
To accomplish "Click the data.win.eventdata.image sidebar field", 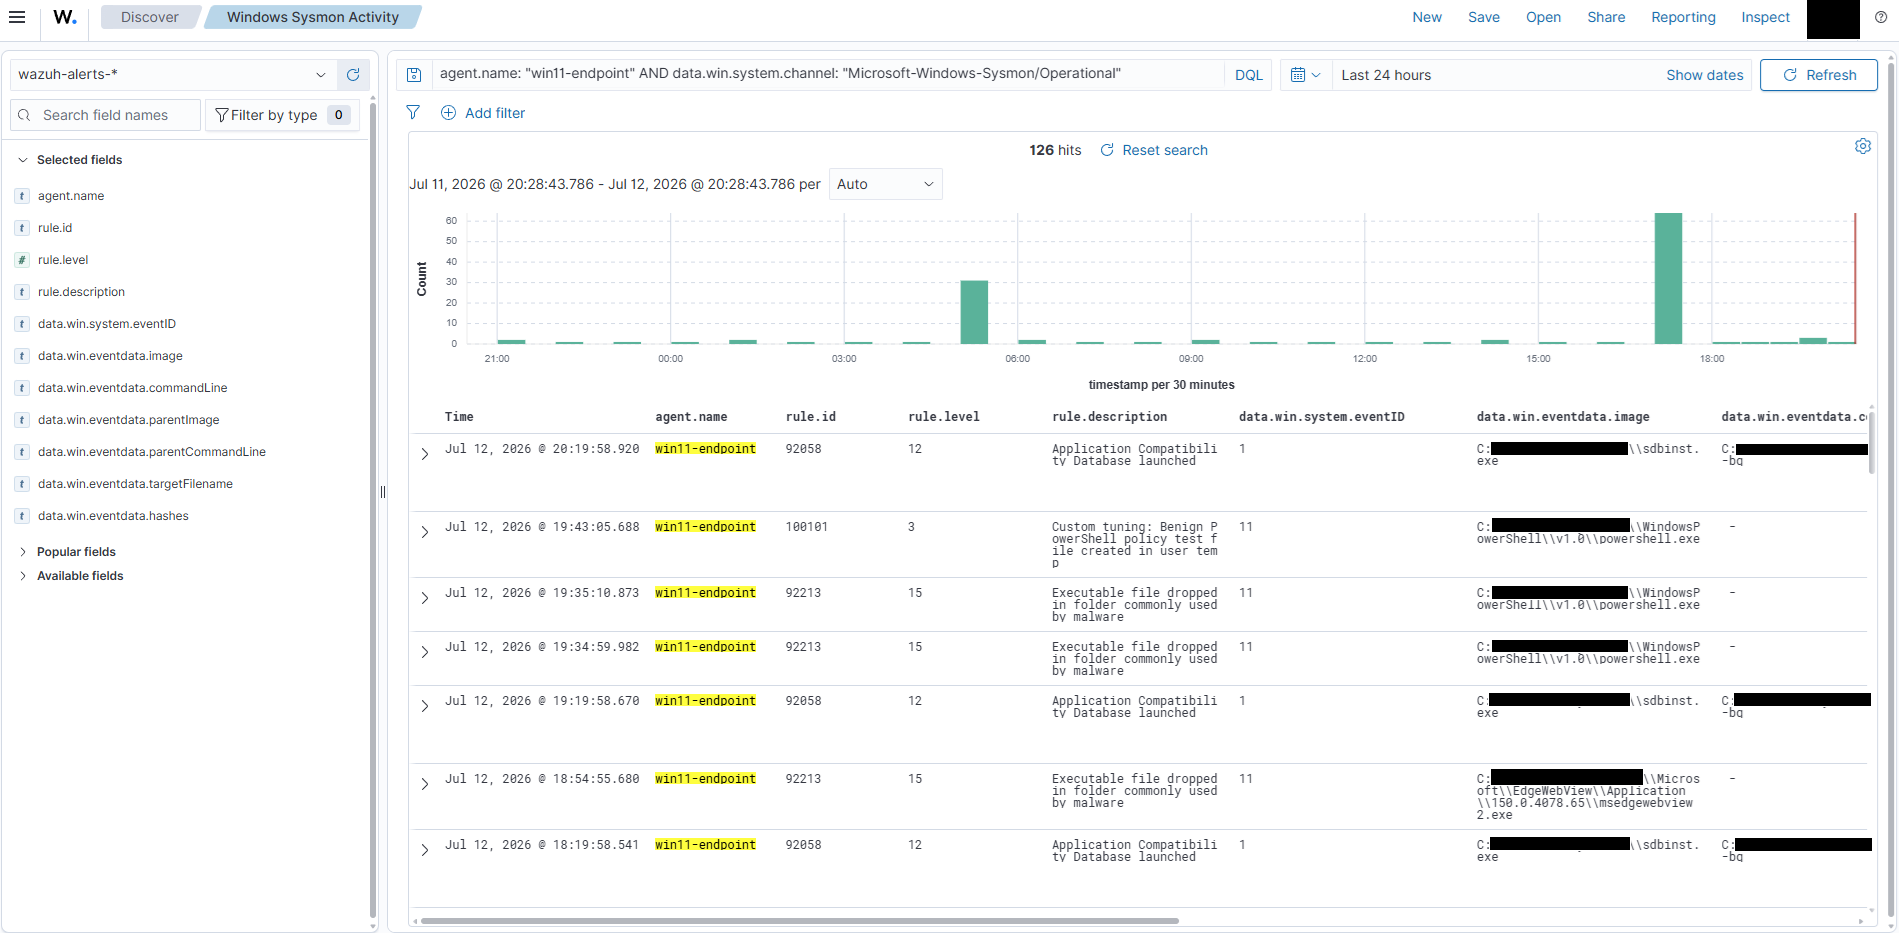I will (110, 356).
